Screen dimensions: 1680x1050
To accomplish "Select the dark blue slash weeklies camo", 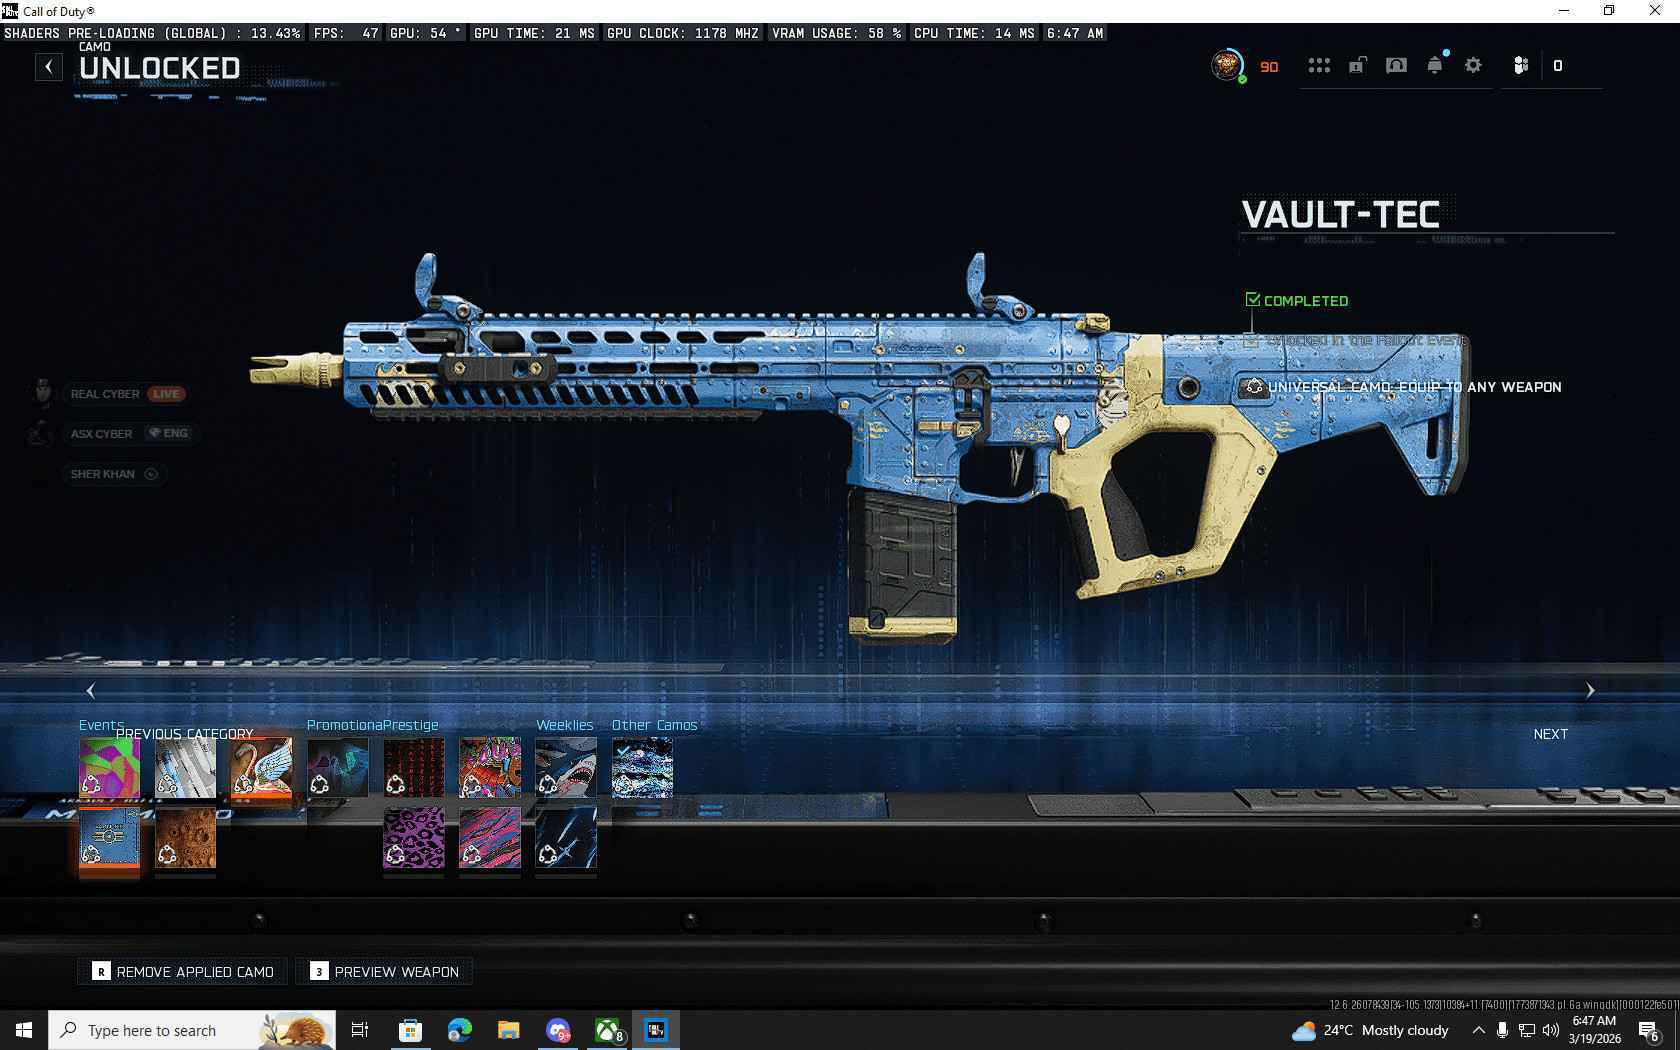I will tap(566, 837).
